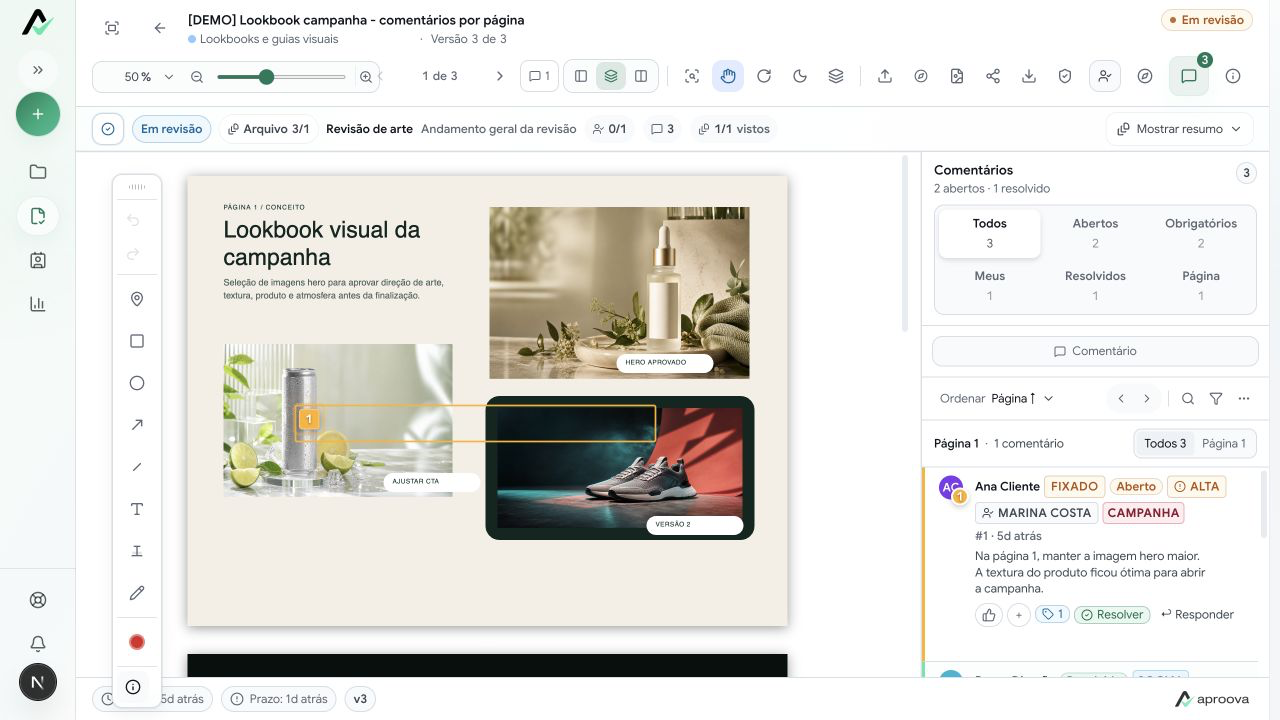This screenshot has height=720, width=1280.
Task: Click the upload icon in top toolbar
Action: [x=885, y=76]
